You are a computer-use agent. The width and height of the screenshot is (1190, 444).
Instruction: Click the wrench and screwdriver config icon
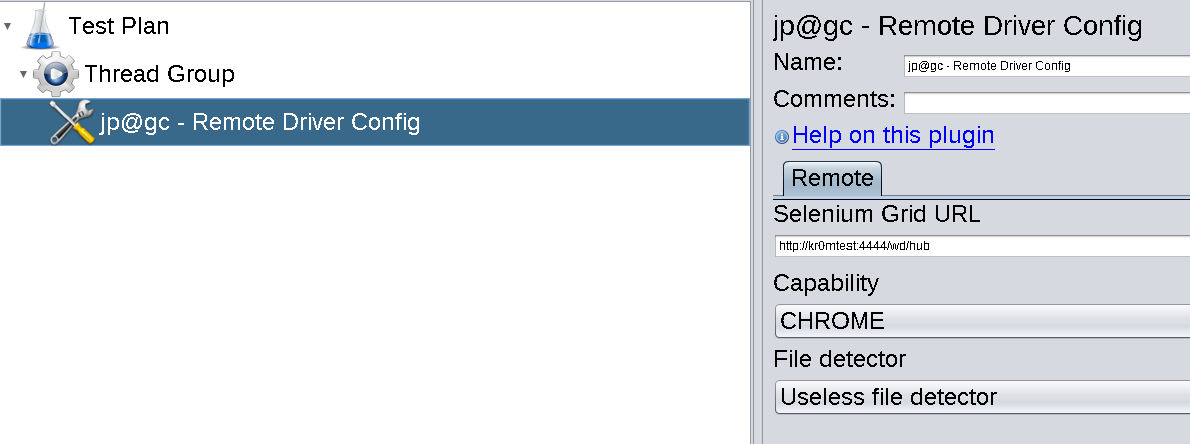72,122
